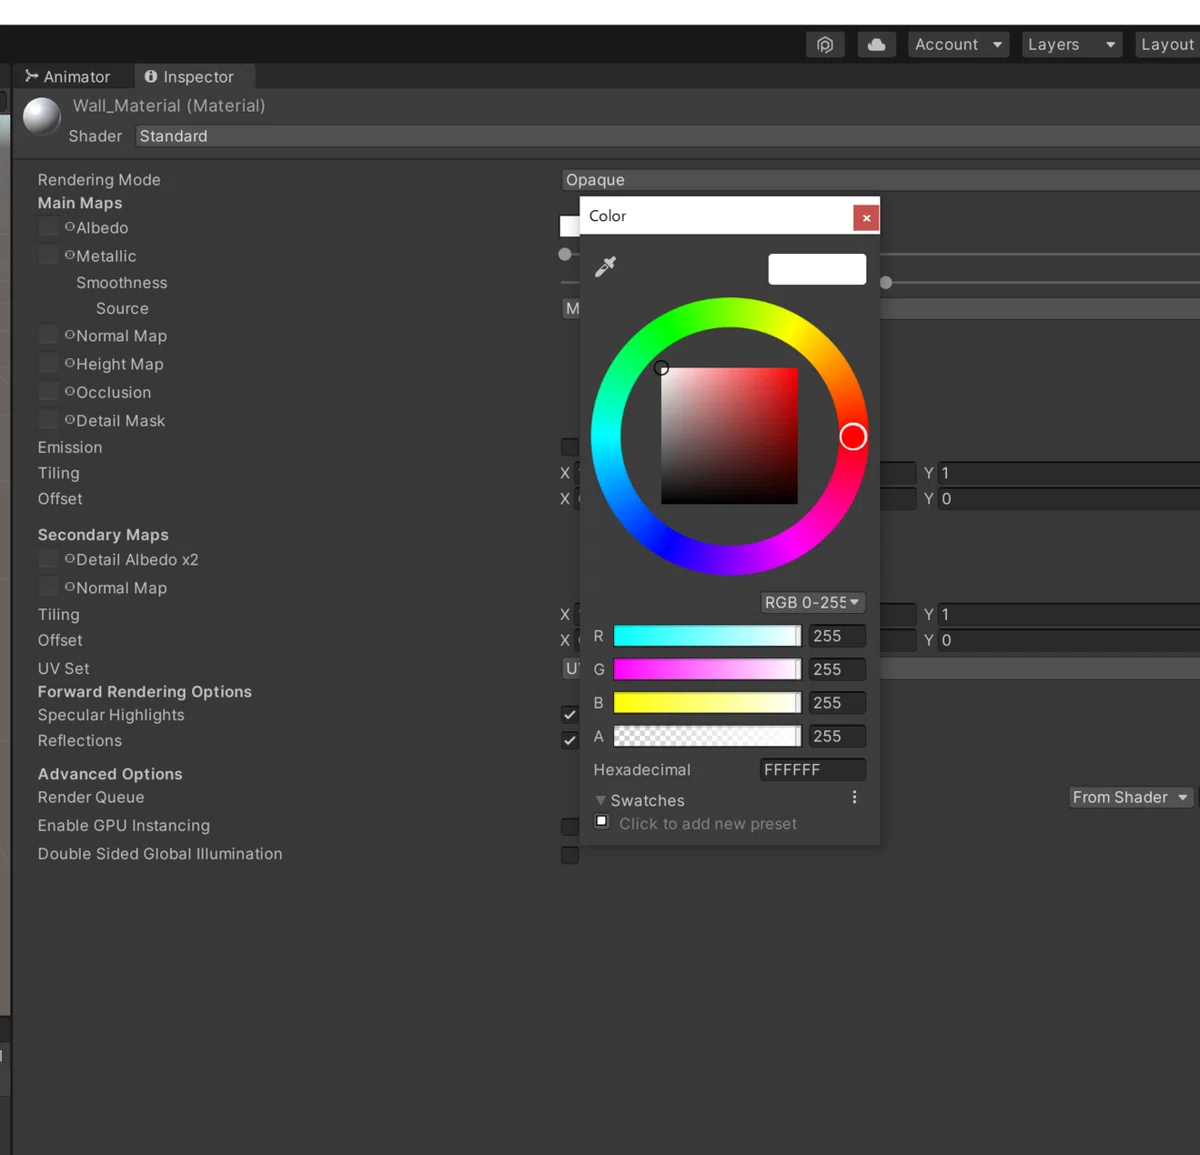The image size is (1200, 1155).
Task: Click the current color preview swatch
Action: (x=817, y=269)
